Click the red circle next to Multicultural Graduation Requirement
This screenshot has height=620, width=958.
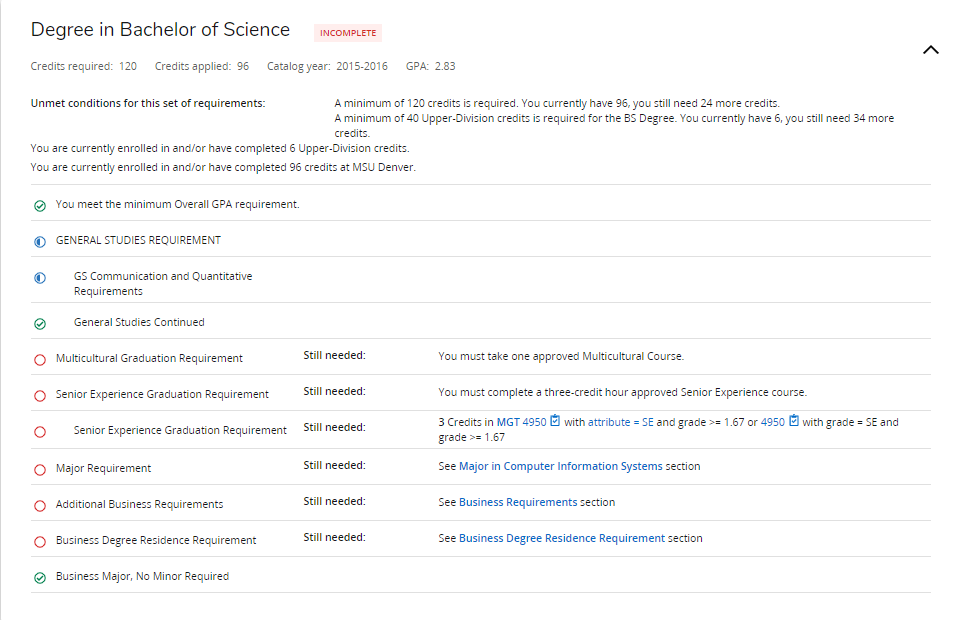tap(40, 360)
